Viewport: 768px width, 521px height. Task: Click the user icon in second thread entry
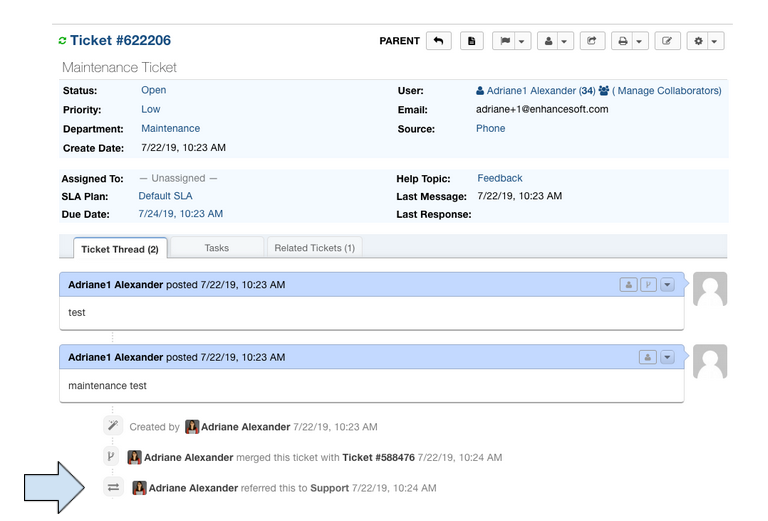point(647,357)
